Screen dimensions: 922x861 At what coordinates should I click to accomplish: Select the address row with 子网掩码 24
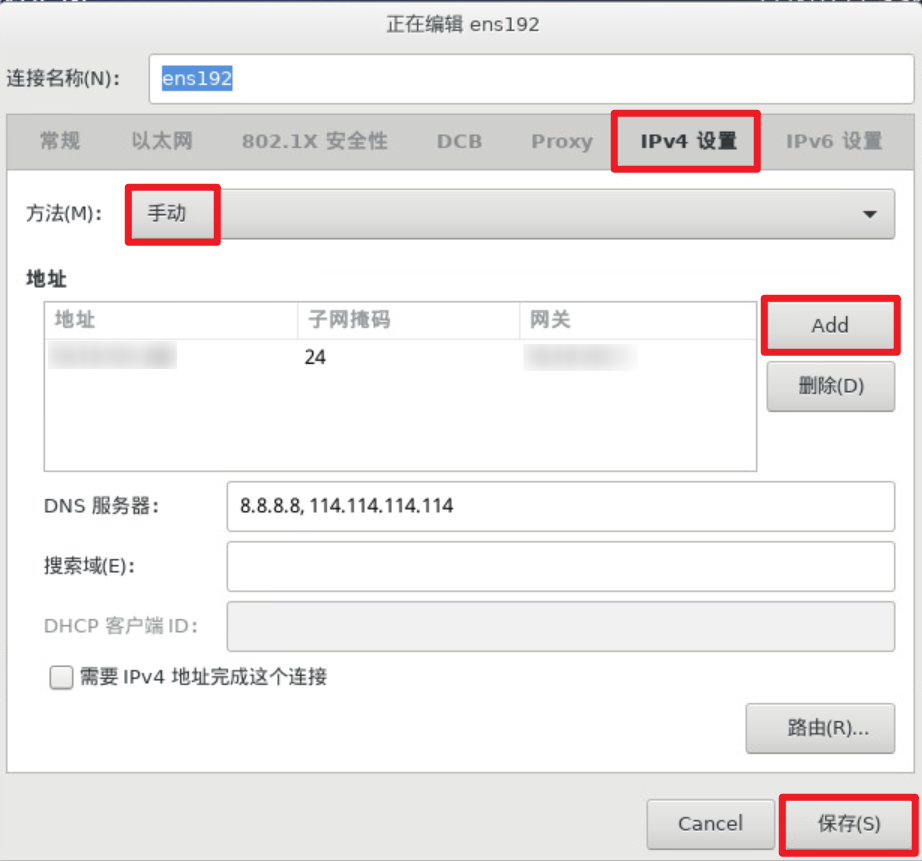pyautogui.click(x=400, y=357)
